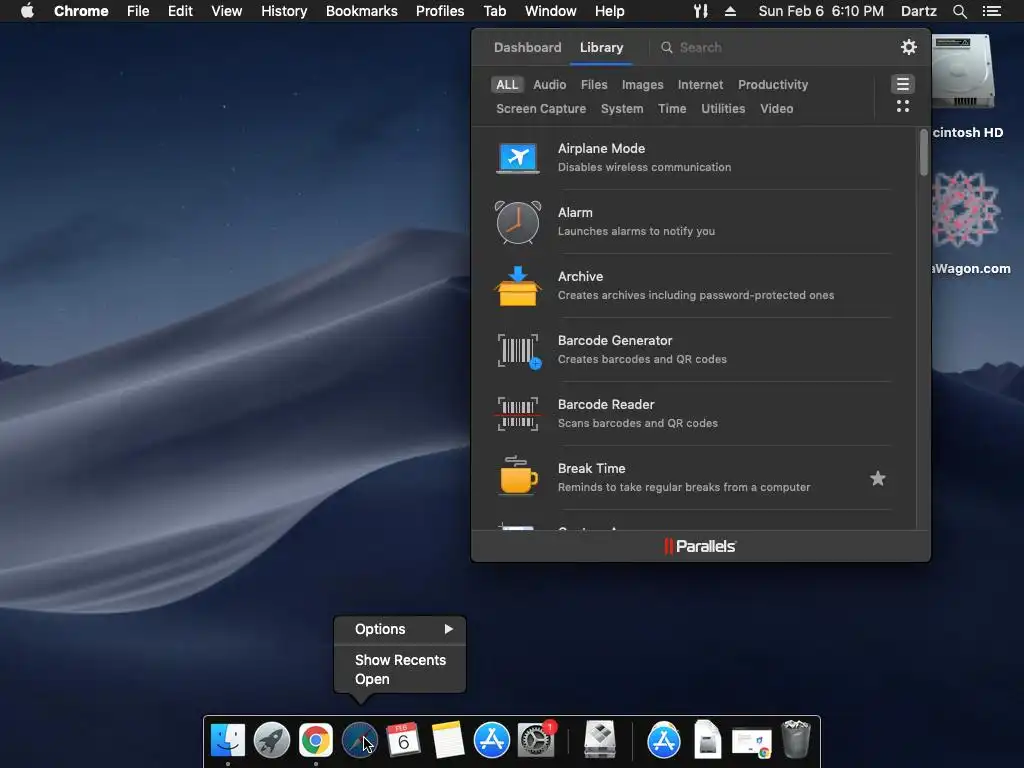Filter tools by ALL category
This screenshot has height=768, width=1024.
point(507,85)
